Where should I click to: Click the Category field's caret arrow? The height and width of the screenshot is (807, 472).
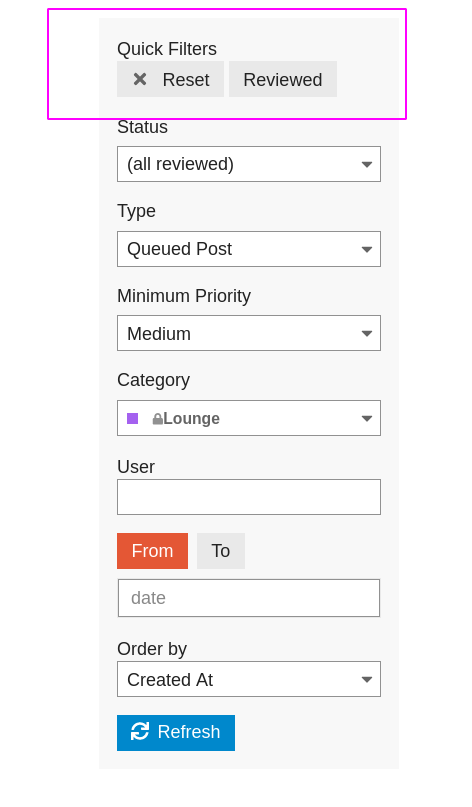point(366,418)
